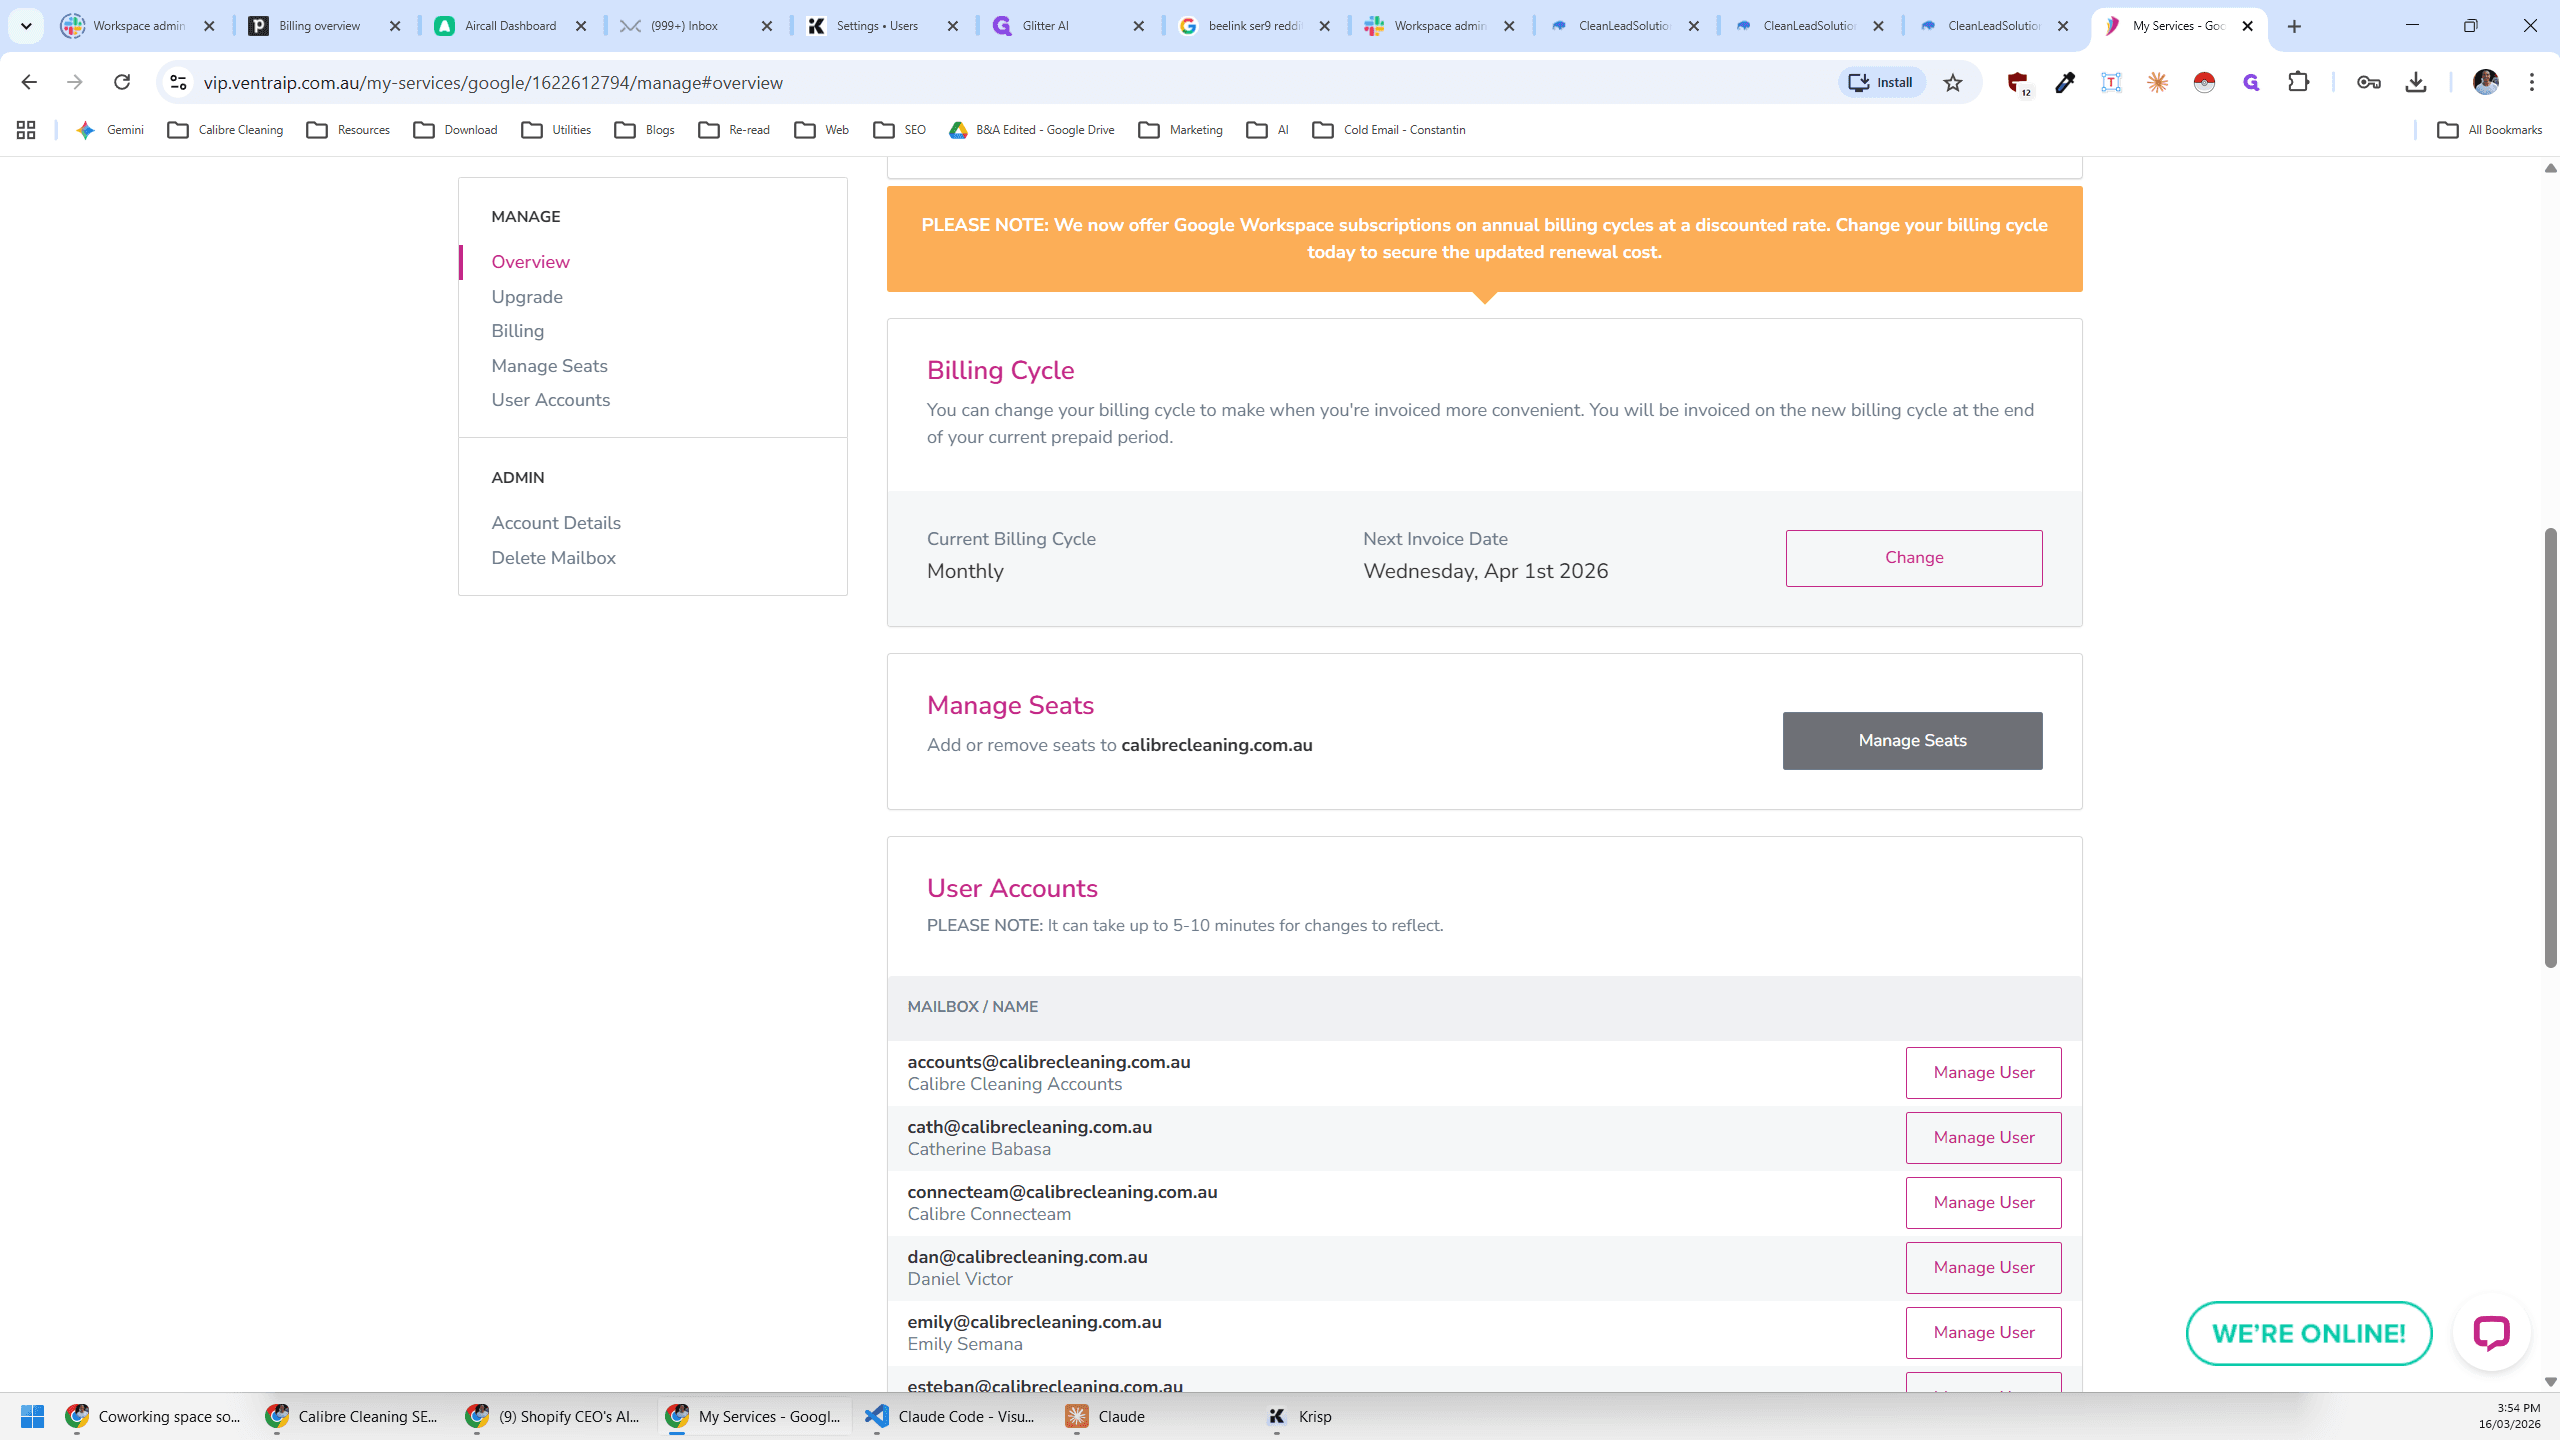
Task: Open the Calibre Cleaning bookmarks folder
Action: point(225,130)
